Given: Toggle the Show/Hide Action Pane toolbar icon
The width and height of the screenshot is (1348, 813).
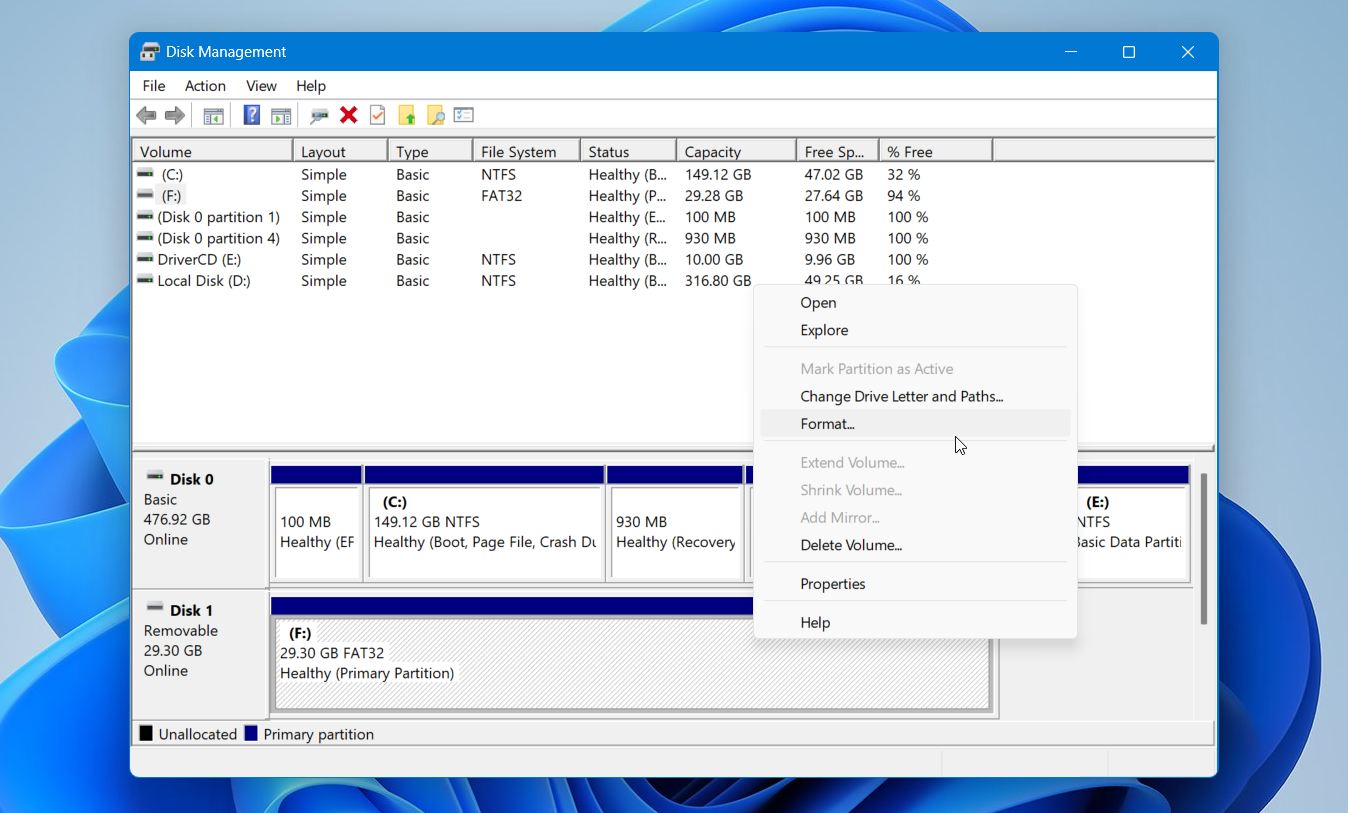Looking at the screenshot, I should click(x=281, y=114).
